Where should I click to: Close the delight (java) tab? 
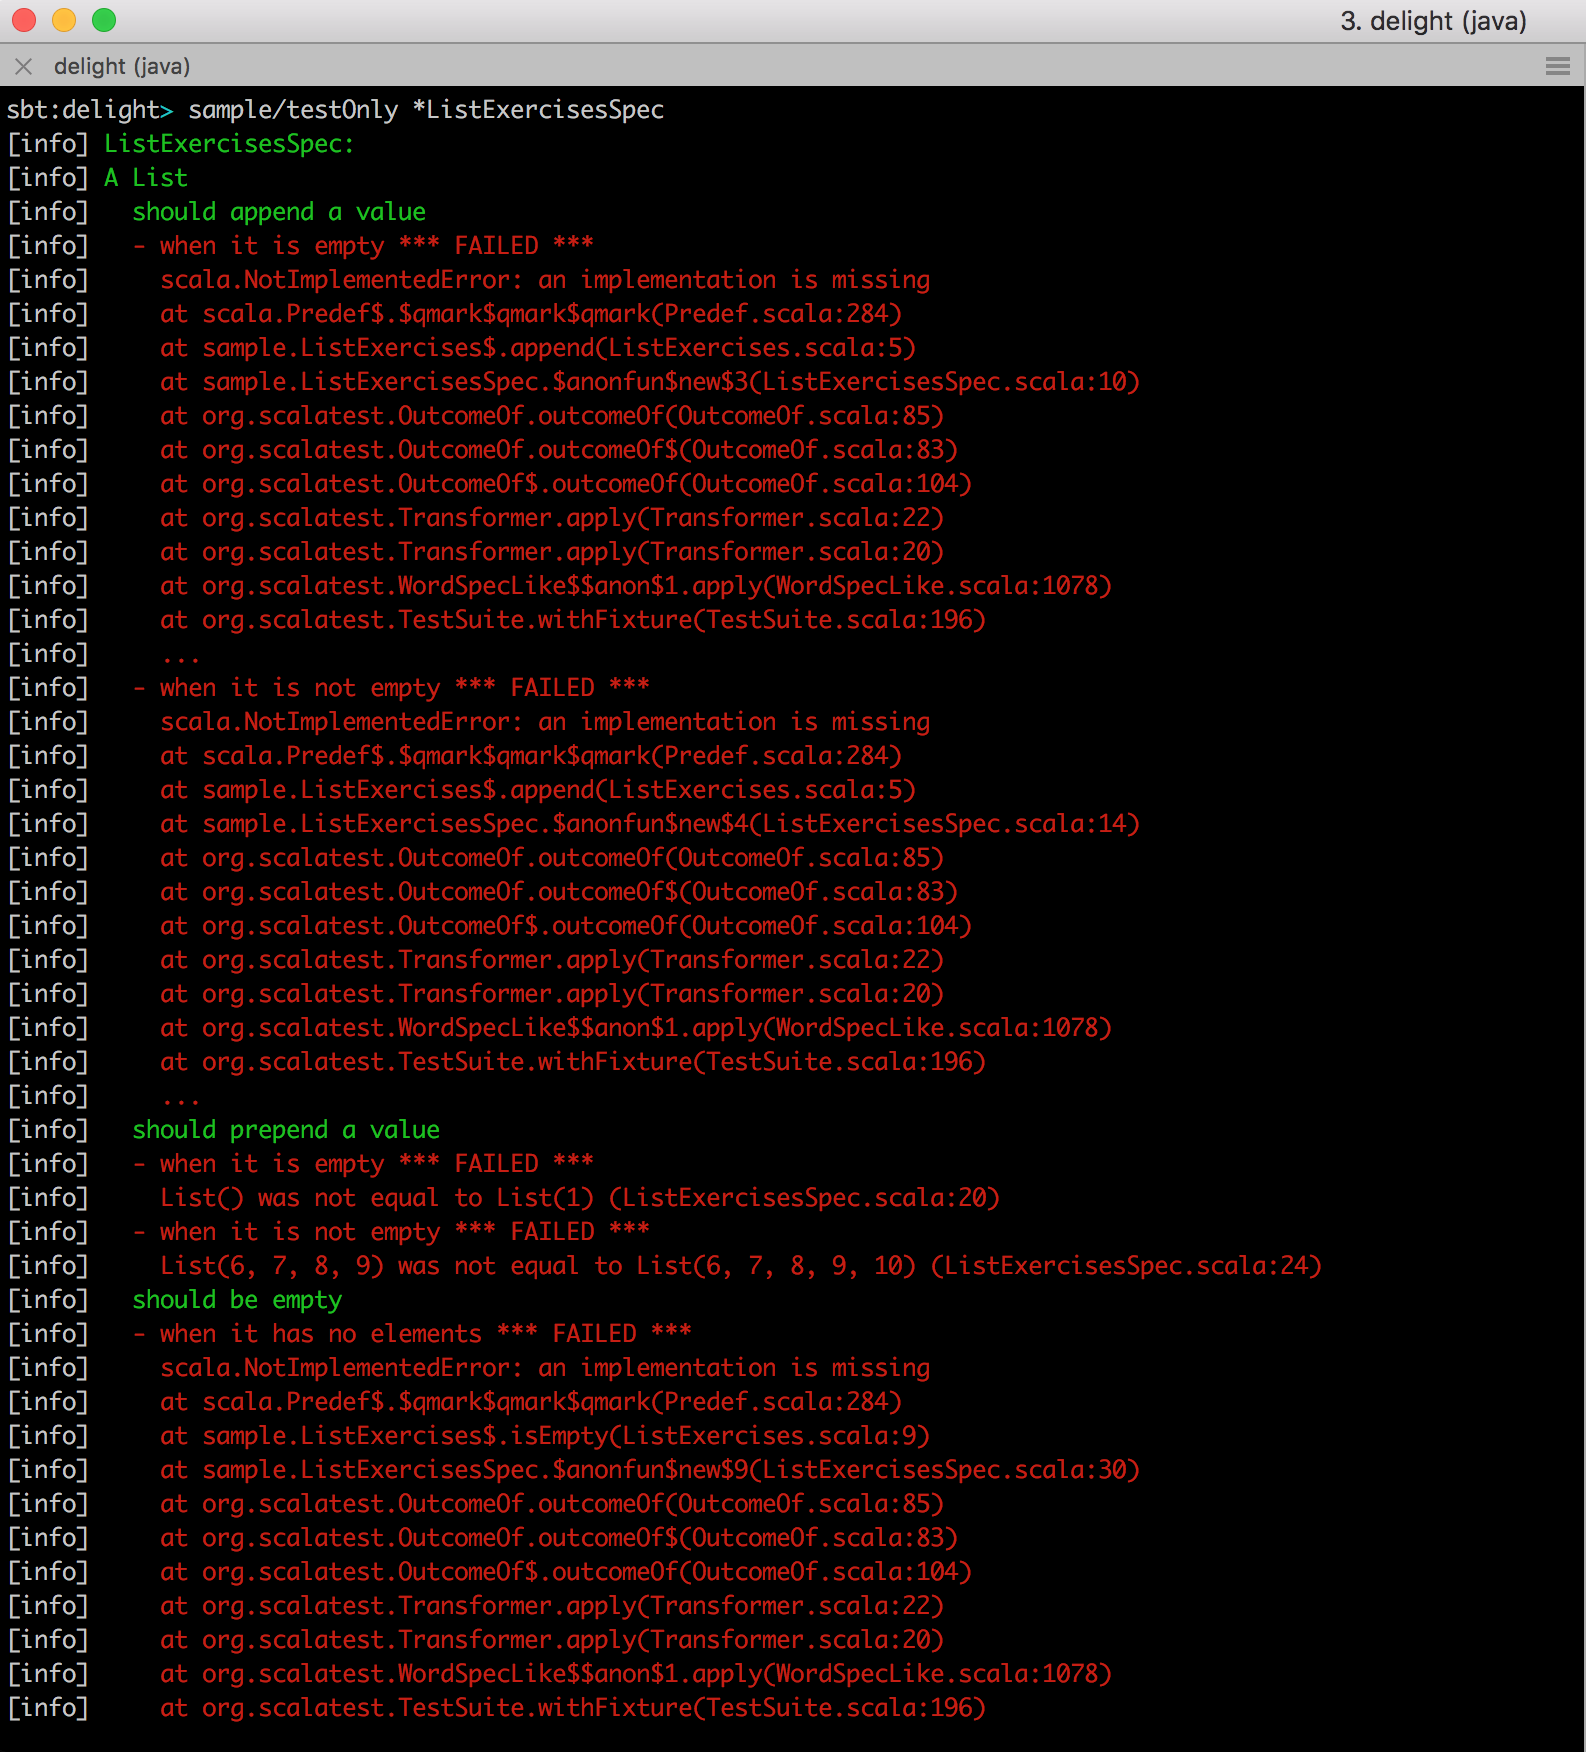(x=24, y=66)
